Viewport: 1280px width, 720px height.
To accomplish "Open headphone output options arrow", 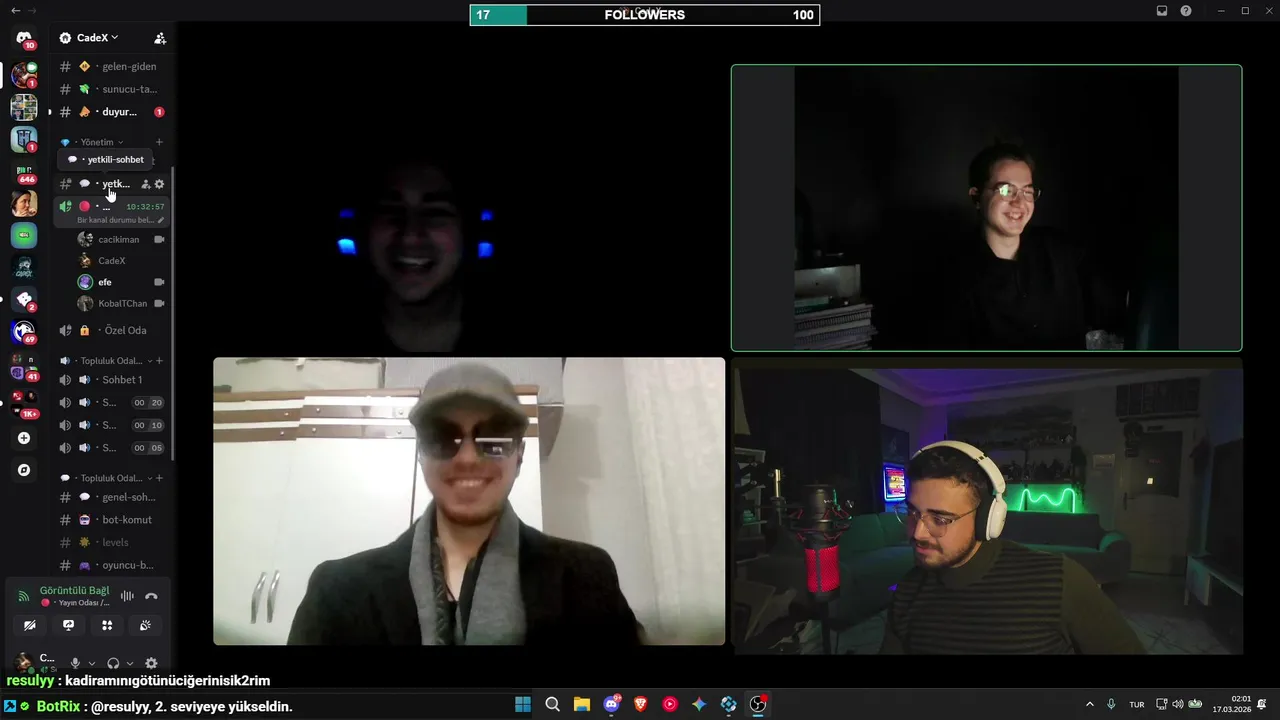I will [x=130, y=663].
